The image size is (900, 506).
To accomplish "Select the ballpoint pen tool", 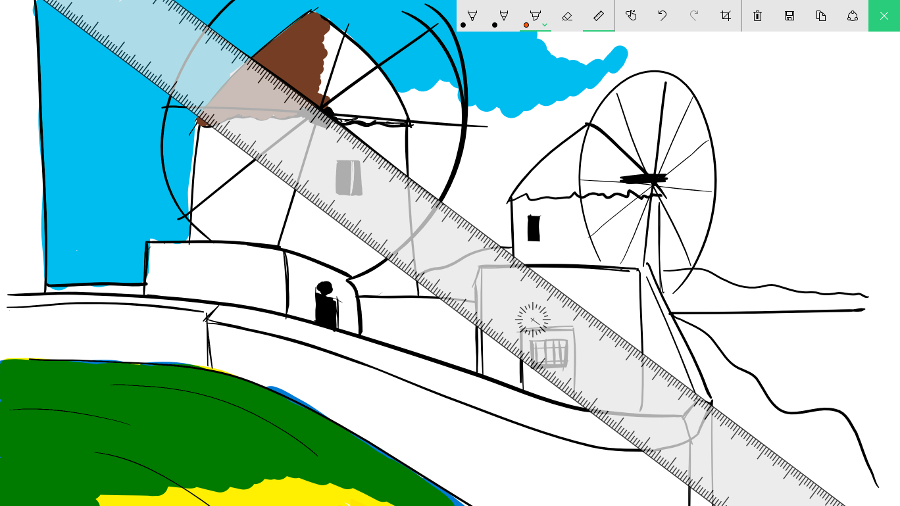I will pos(472,16).
